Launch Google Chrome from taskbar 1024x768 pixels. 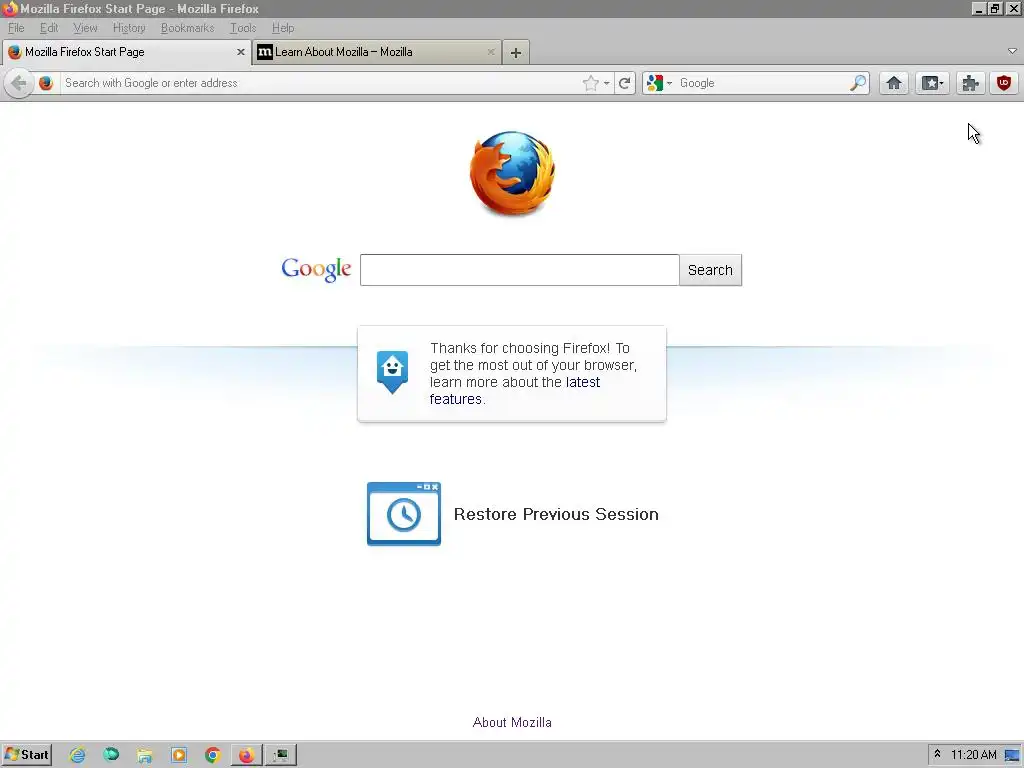click(x=212, y=755)
